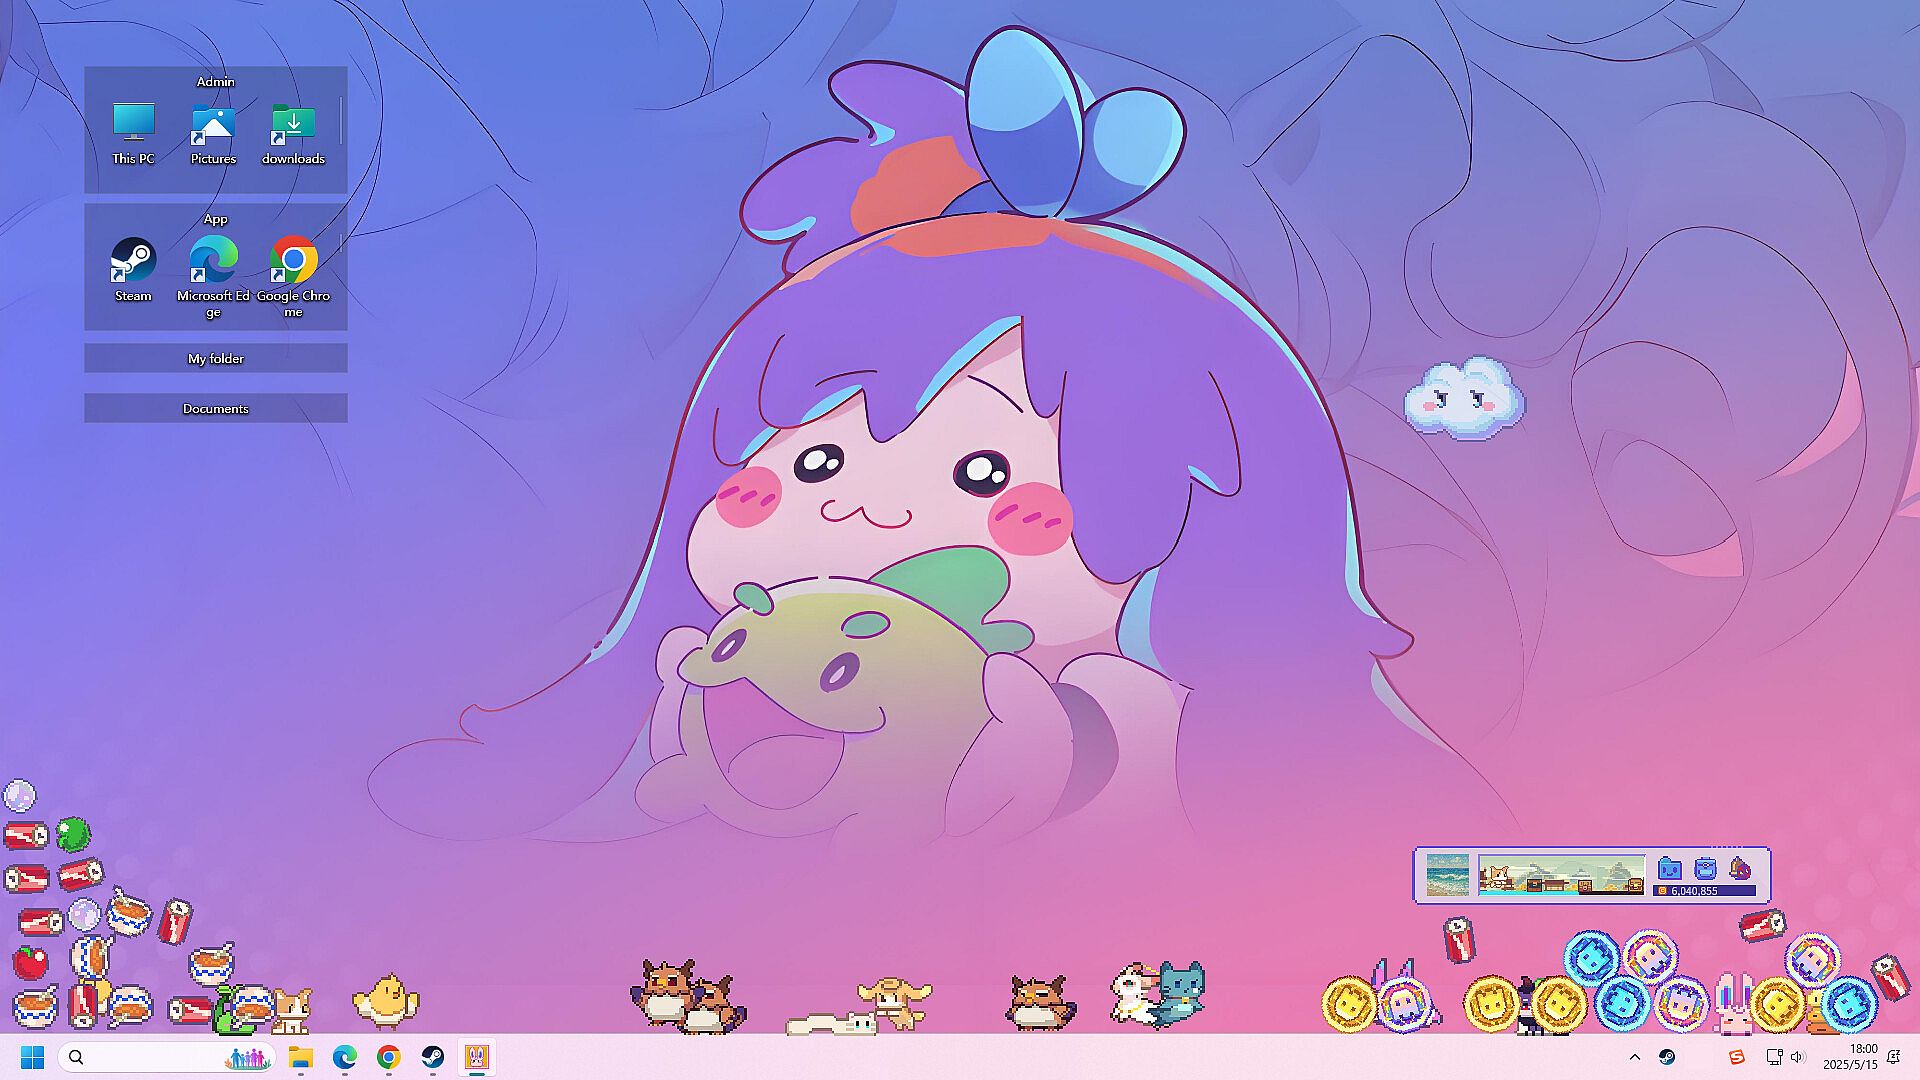
Task: Expand the My folder desktop group
Action: (215, 358)
